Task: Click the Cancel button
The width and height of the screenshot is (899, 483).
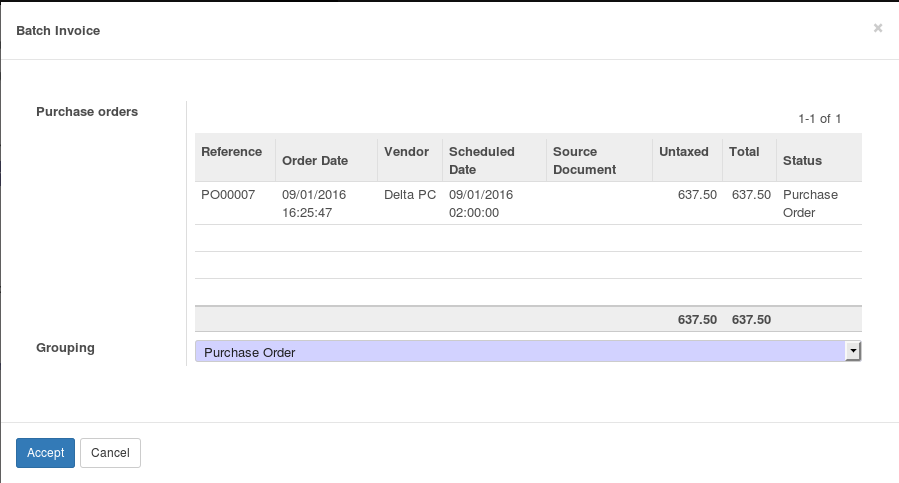Action: [x=110, y=453]
